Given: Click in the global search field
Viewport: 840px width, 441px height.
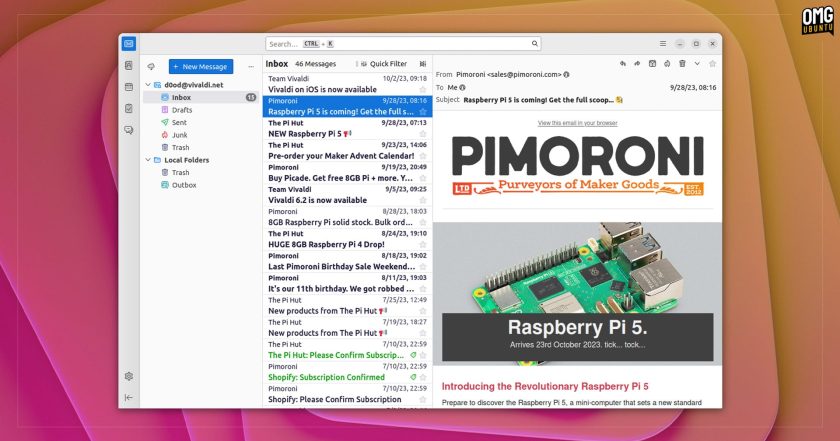Looking at the screenshot, I should click(x=403, y=43).
